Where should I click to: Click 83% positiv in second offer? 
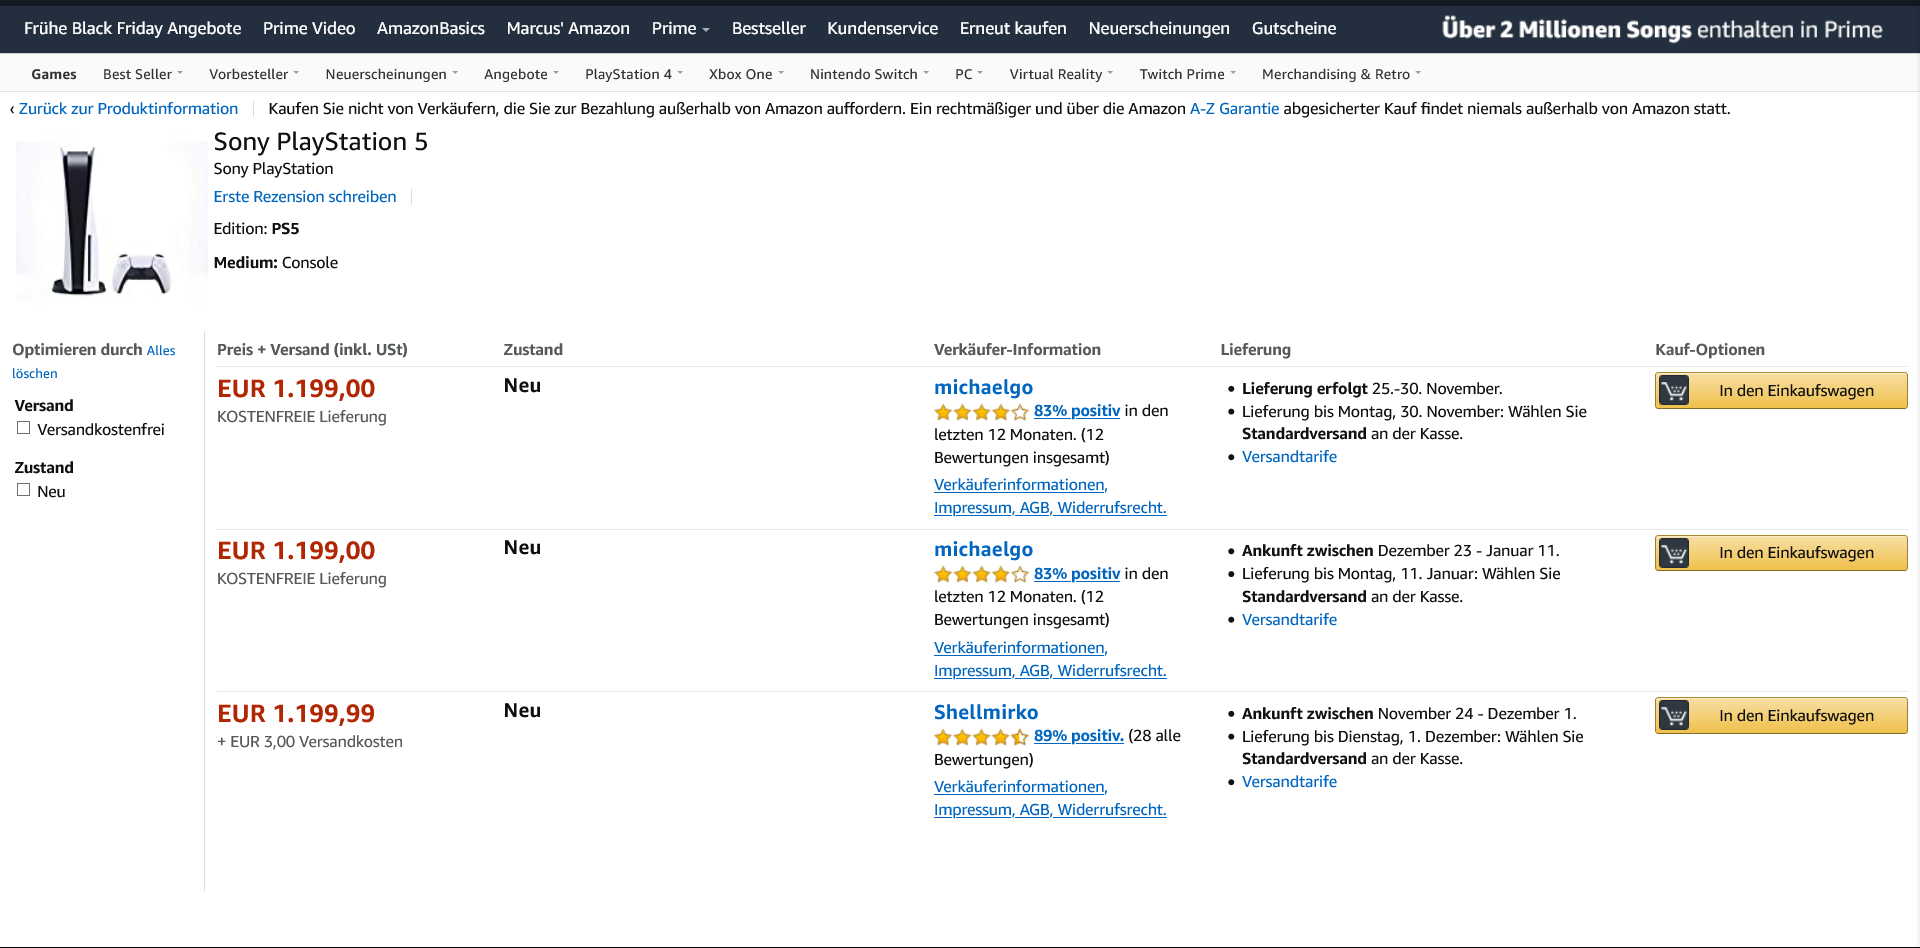pos(1077,573)
